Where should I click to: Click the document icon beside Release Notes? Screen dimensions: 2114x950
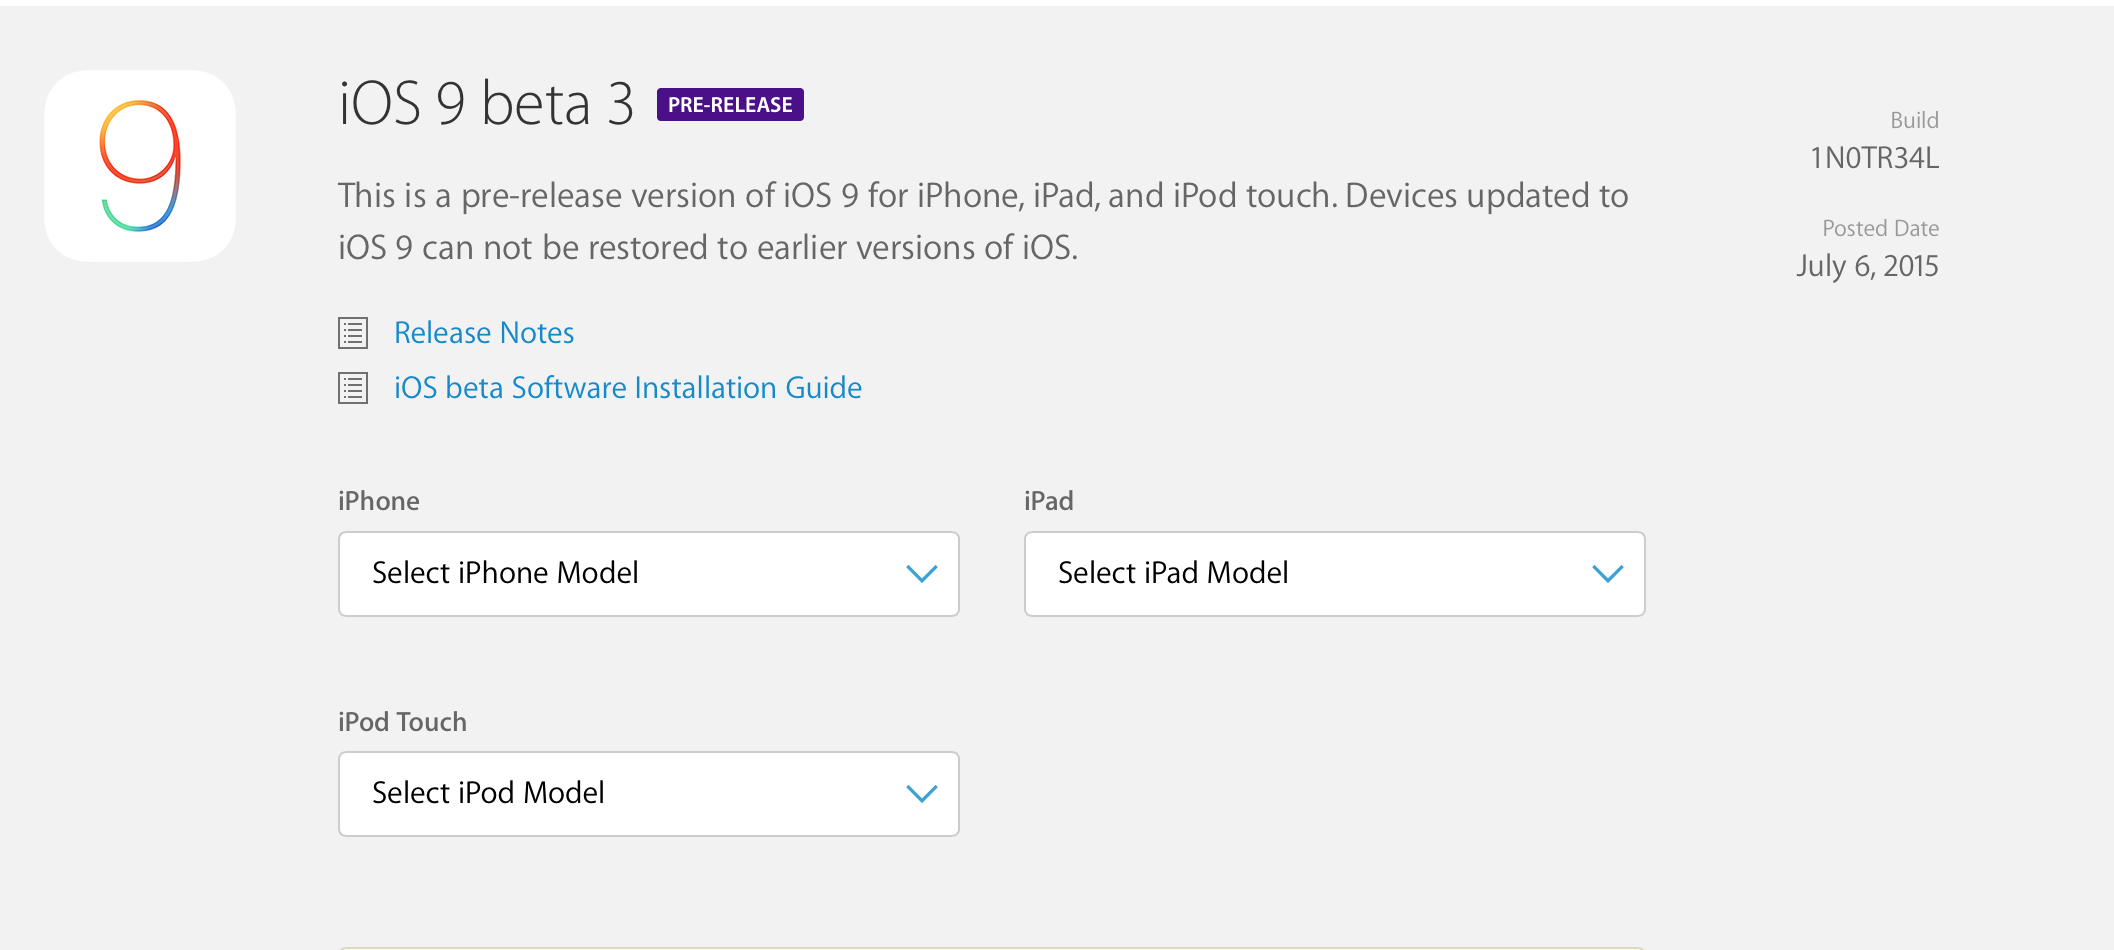click(x=353, y=333)
